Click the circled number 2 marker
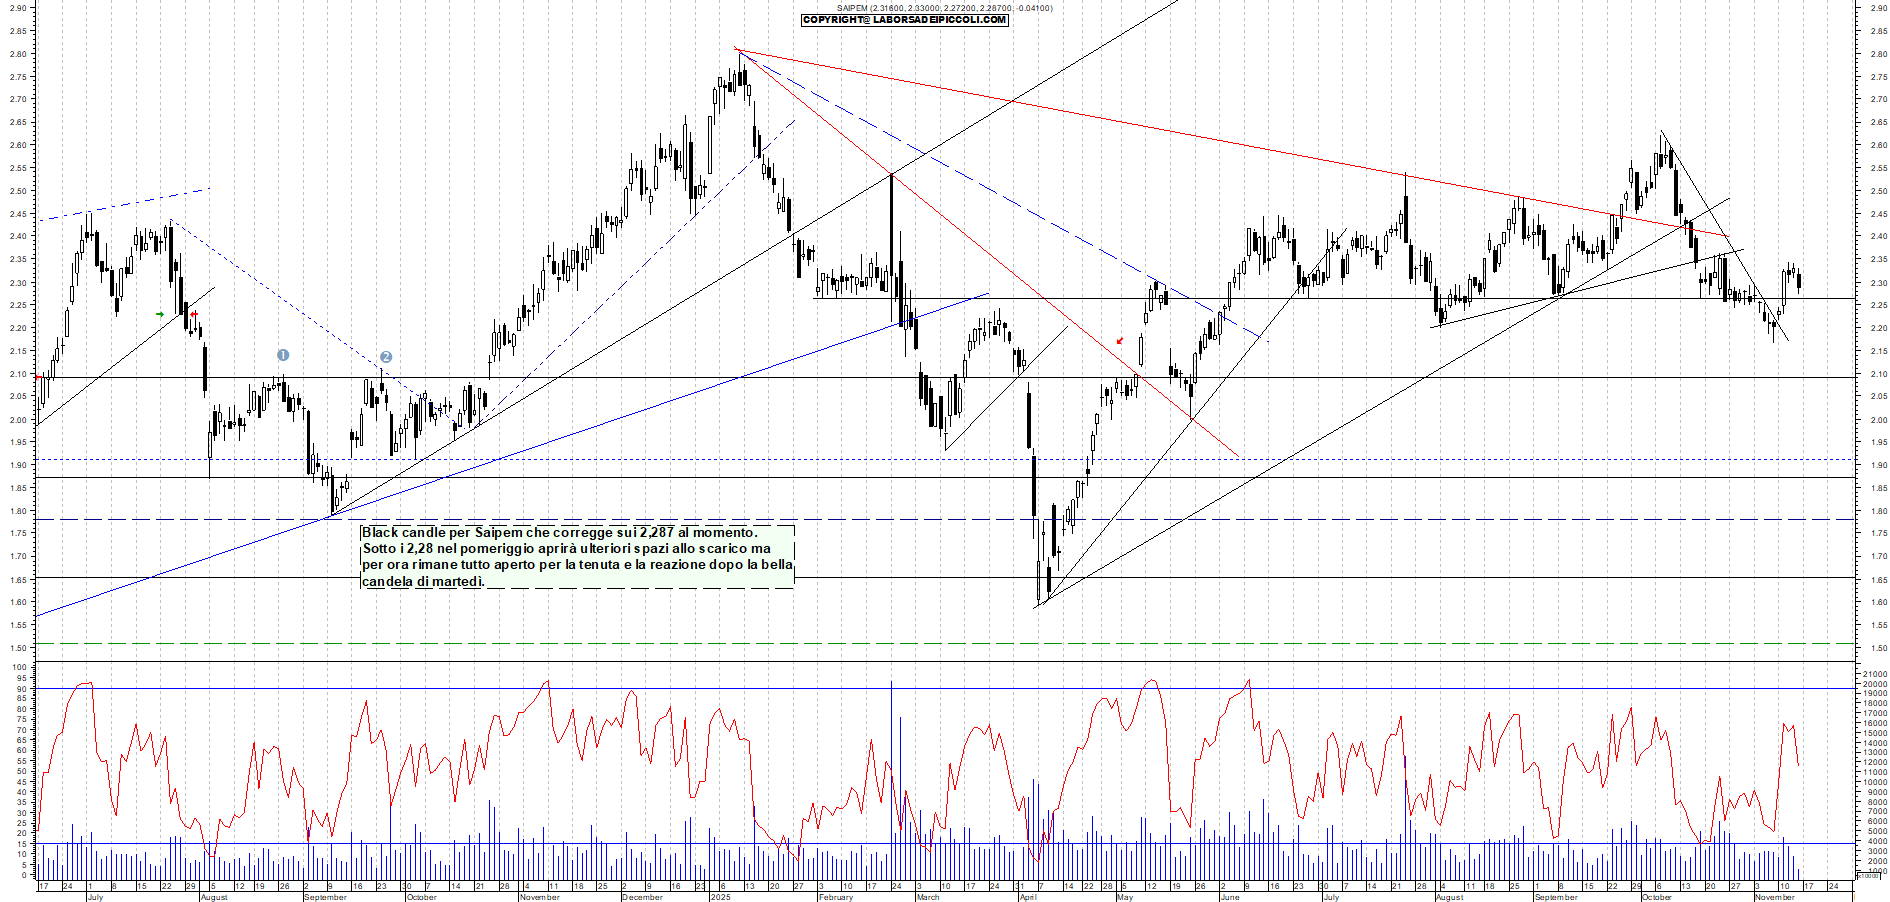1890x902 pixels. (386, 356)
